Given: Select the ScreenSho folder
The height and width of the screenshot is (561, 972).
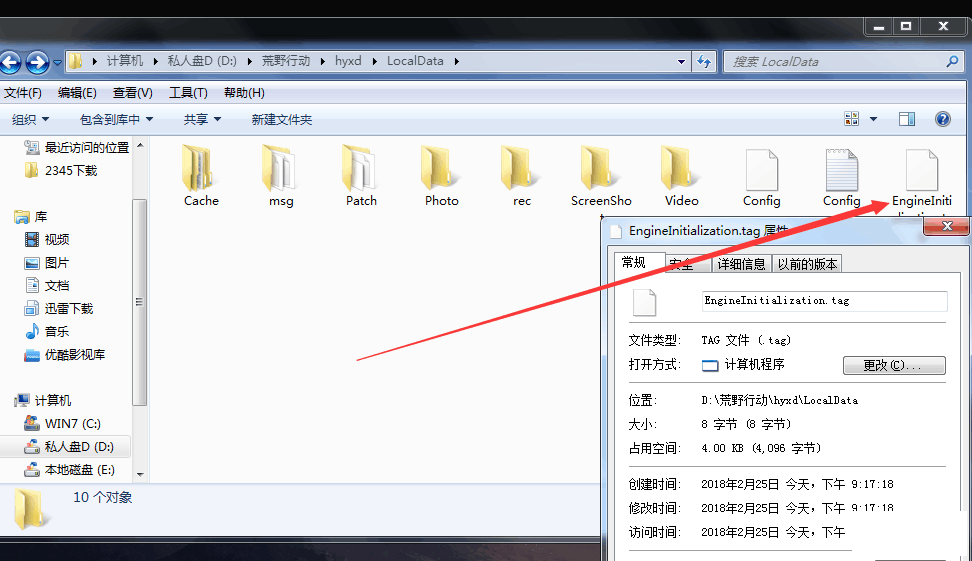Looking at the screenshot, I should [x=601, y=176].
